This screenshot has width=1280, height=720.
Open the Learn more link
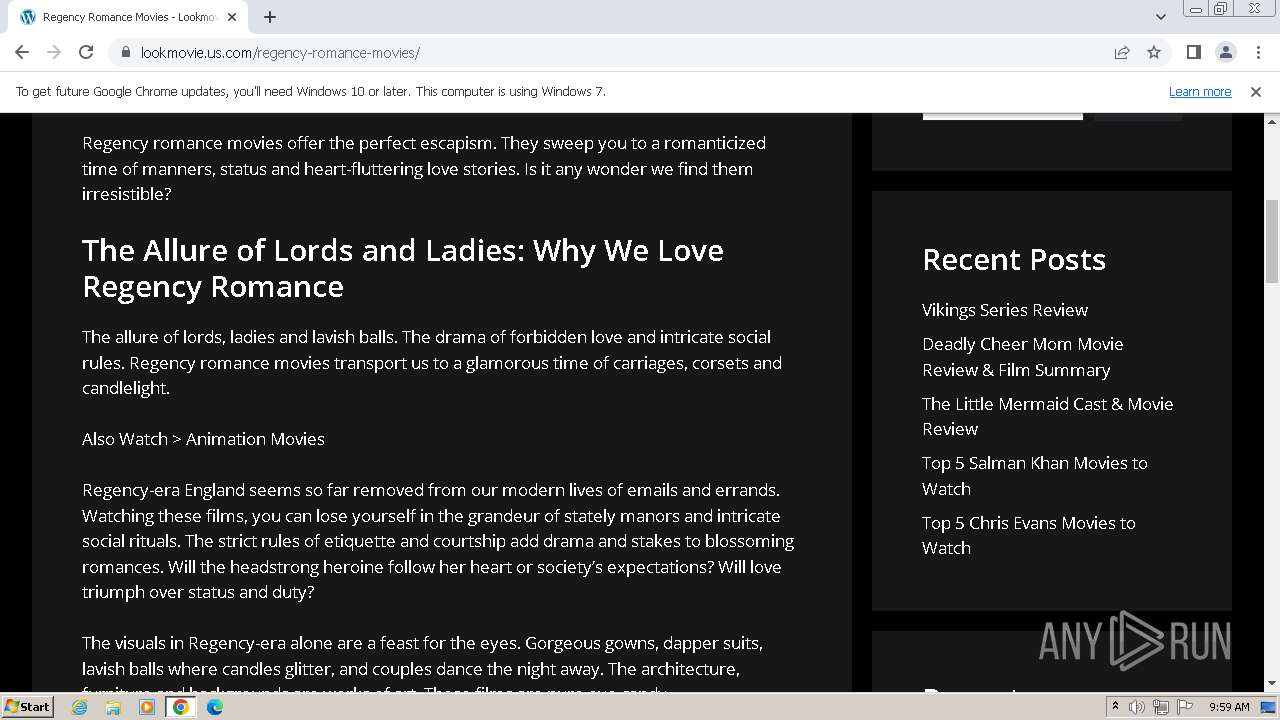point(1200,91)
